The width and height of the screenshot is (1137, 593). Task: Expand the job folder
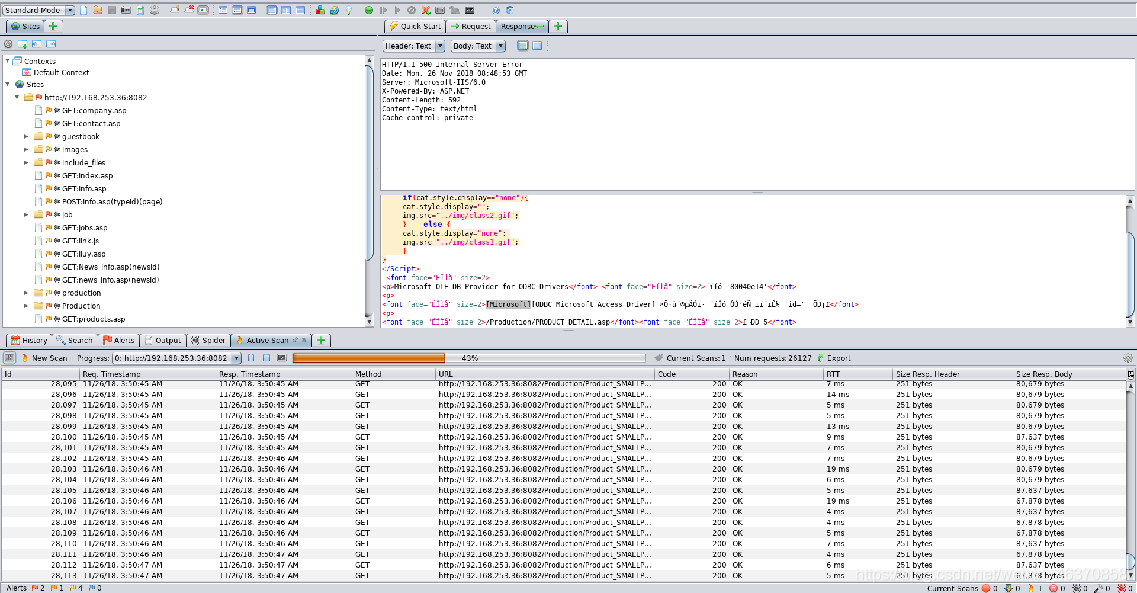point(26,215)
